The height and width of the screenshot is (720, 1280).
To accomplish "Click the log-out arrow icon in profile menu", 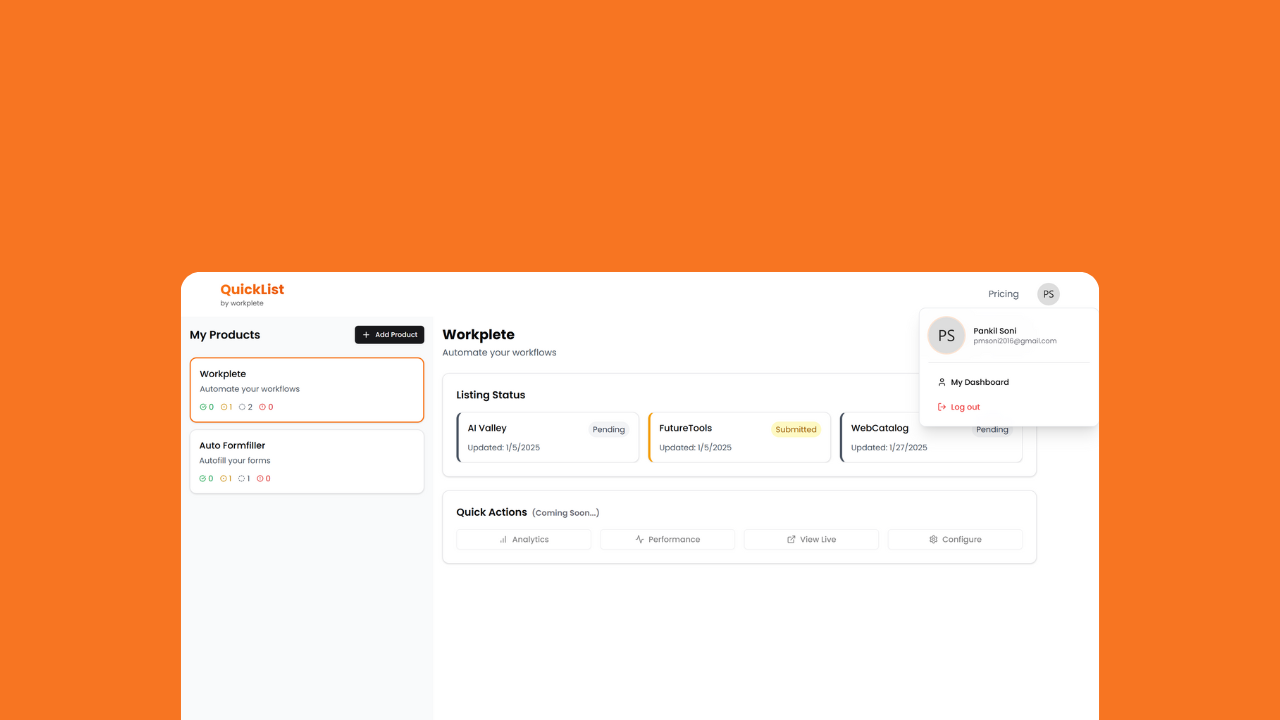I will pyautogui.click(x=941, y=406).
